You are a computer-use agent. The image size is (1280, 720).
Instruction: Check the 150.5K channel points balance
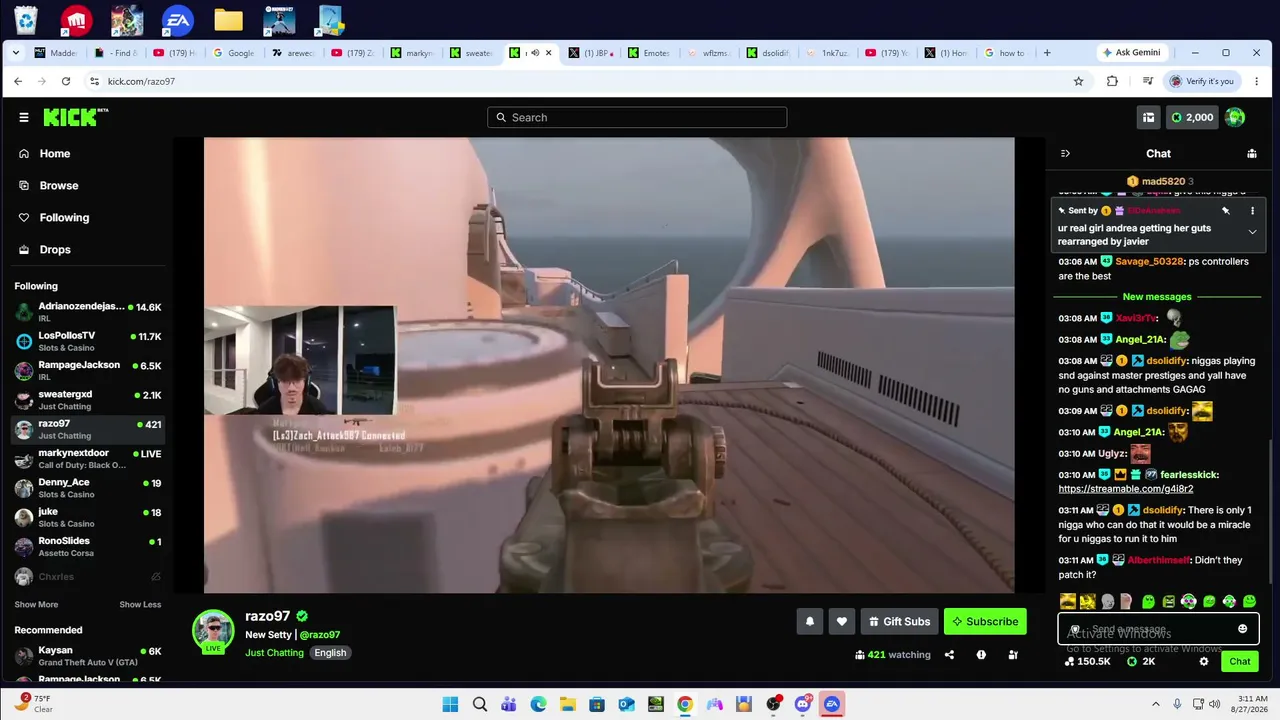(x=1087, y=661)
